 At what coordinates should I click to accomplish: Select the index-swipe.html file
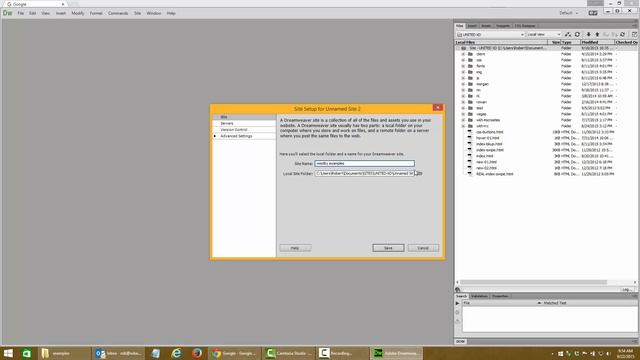(x=490, y=150)
